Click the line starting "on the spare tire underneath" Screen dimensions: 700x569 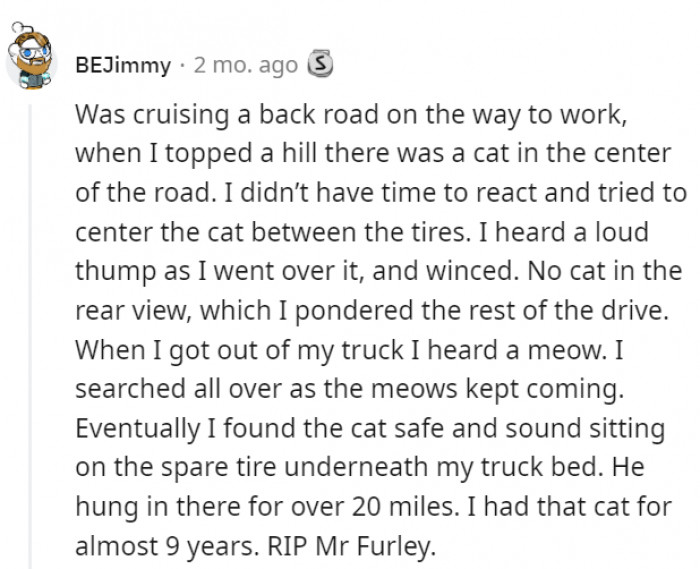pos(360,468)
